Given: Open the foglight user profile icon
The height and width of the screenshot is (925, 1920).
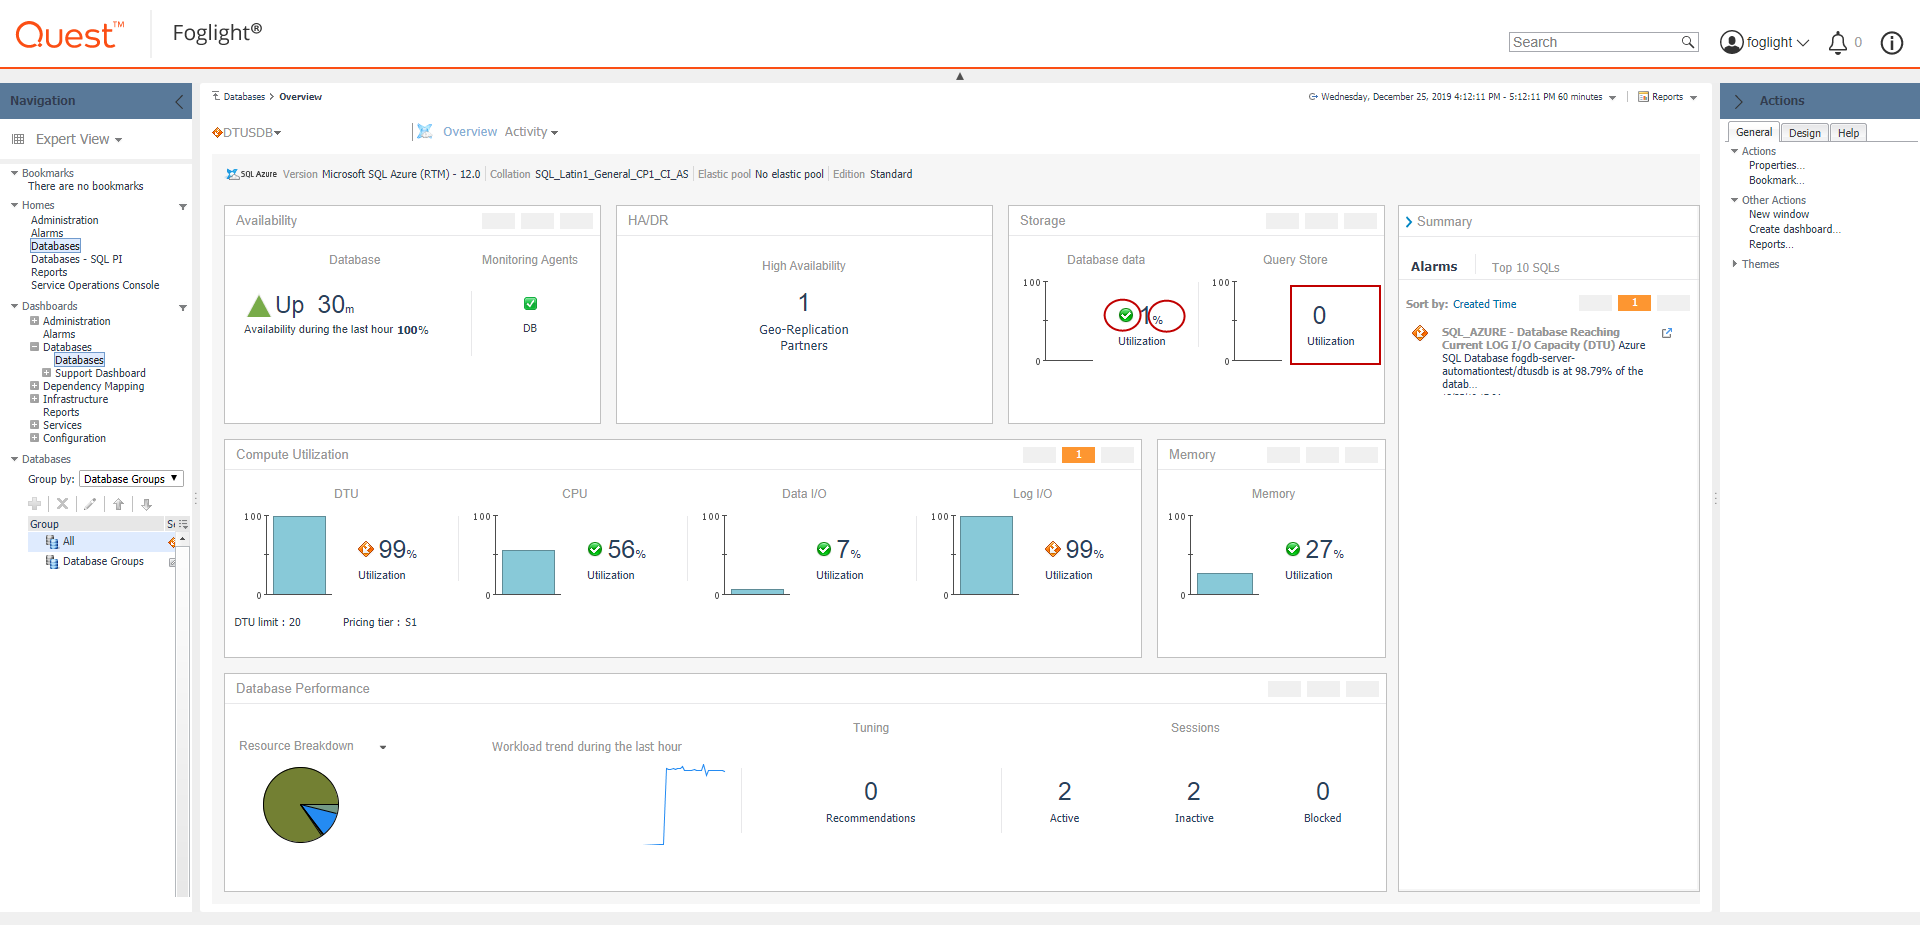Looking at the screenshot, I should [x=1731, y=42].
